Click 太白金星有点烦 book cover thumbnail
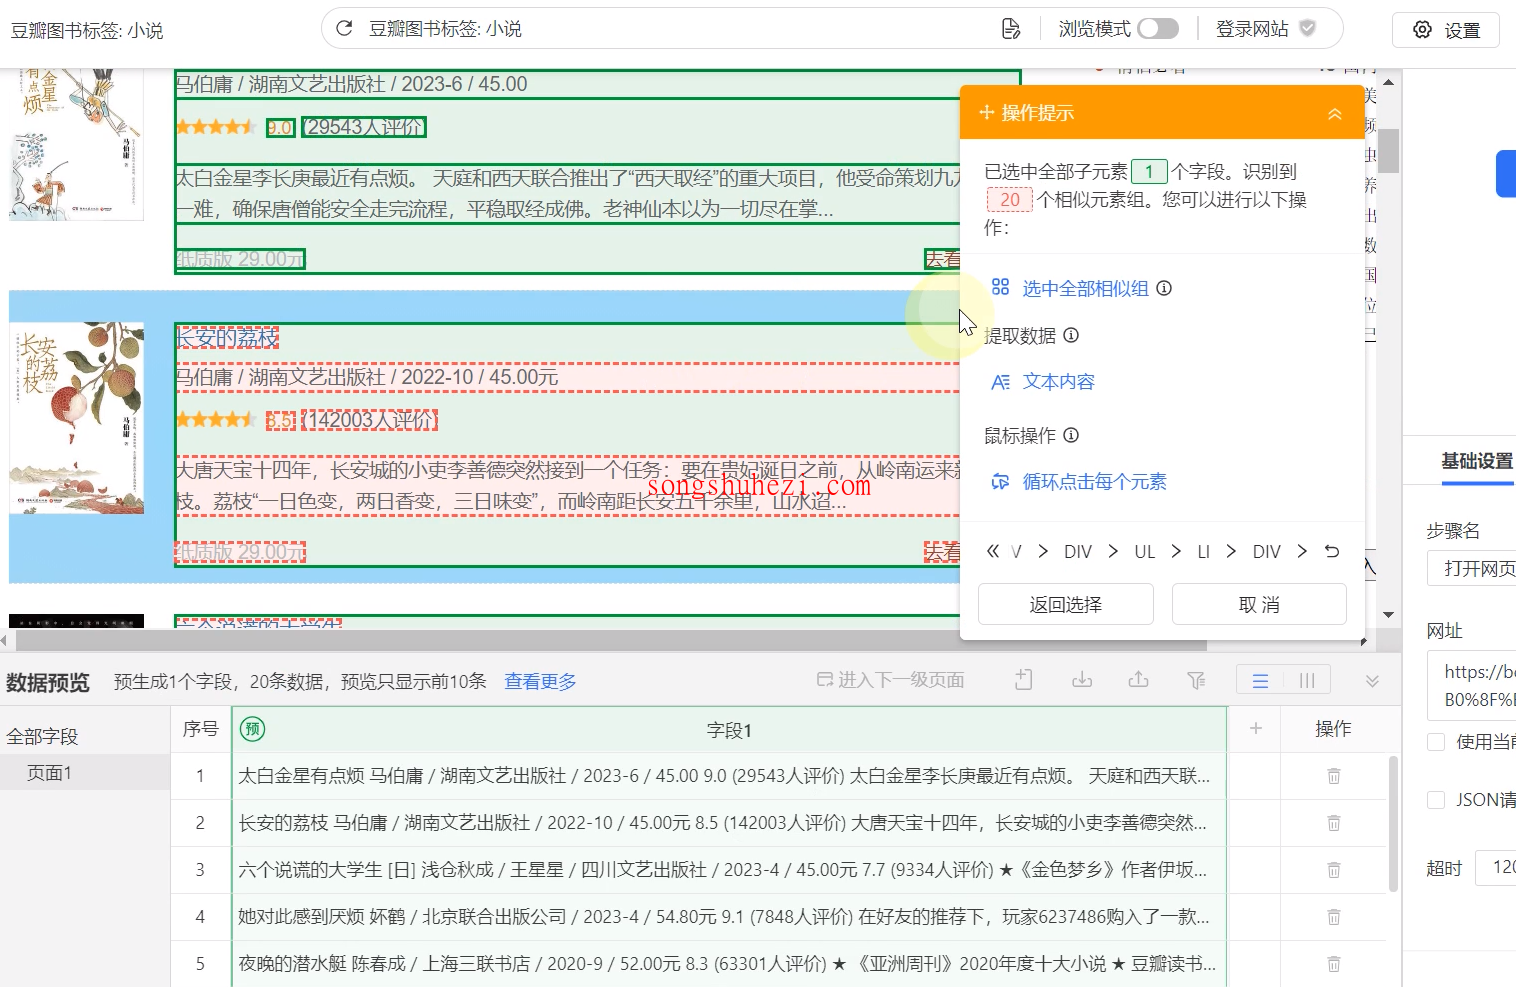 (77, 144)
